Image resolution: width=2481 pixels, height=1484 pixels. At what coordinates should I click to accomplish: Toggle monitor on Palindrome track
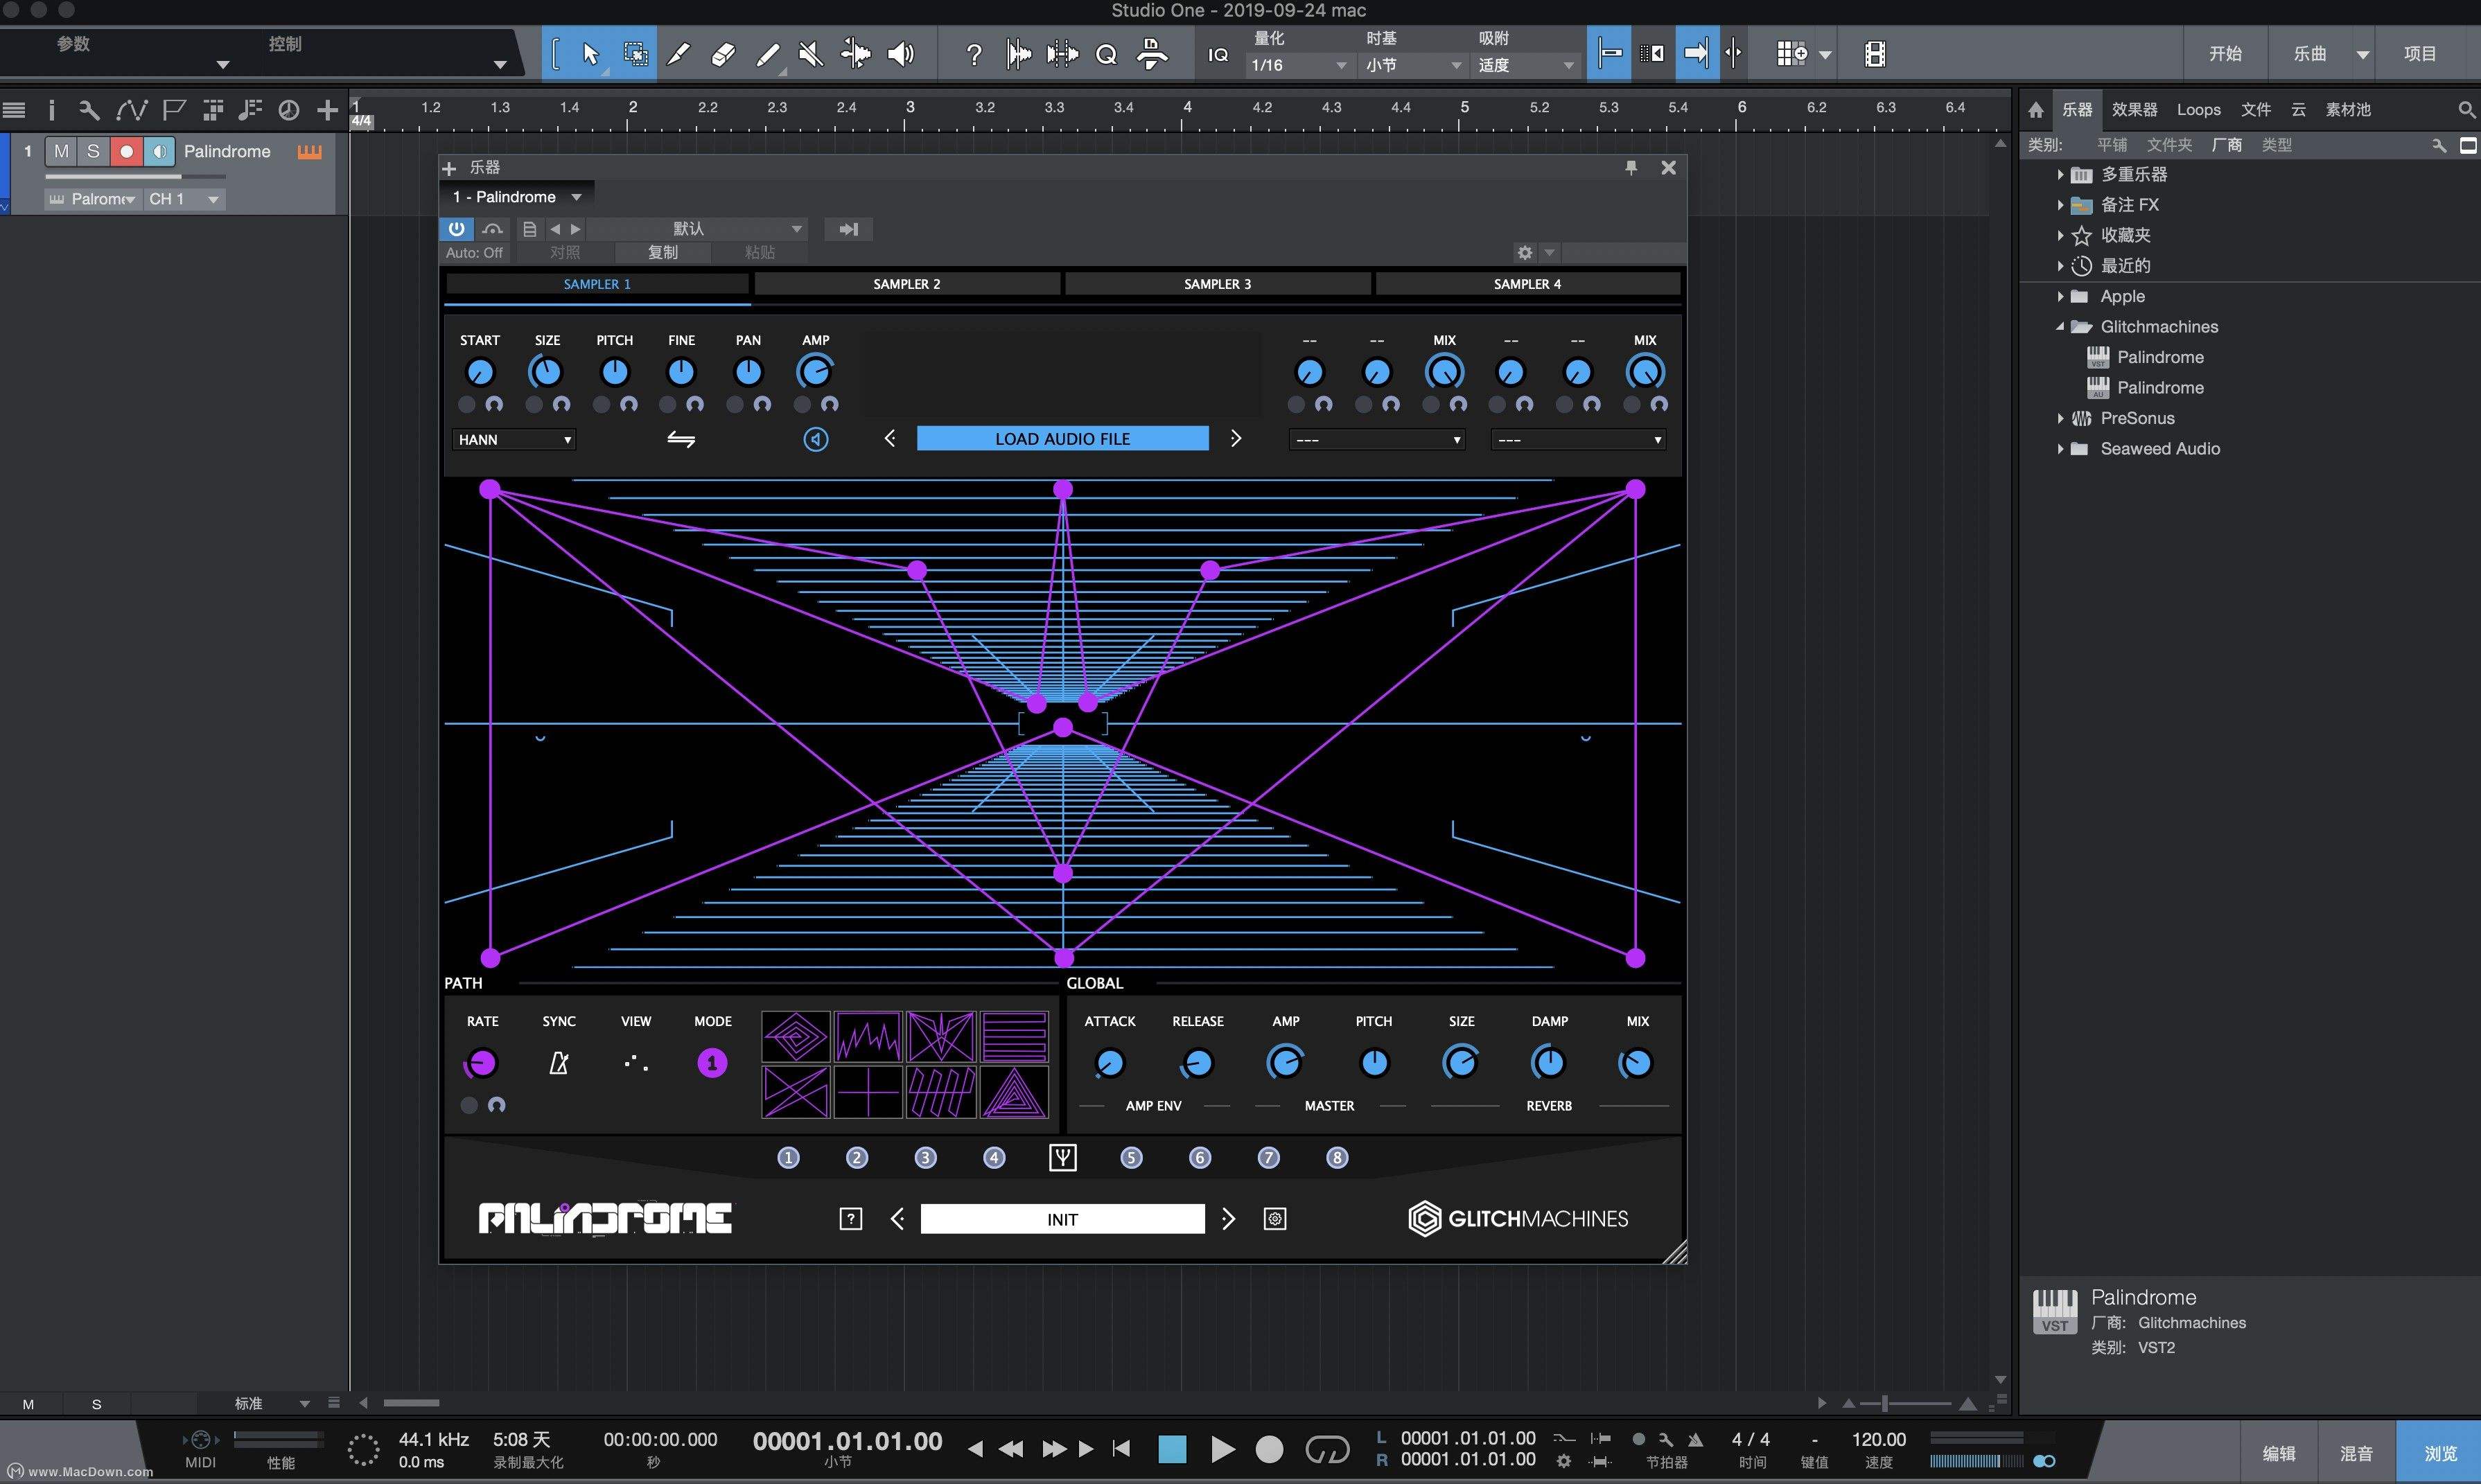pos(159,151)
